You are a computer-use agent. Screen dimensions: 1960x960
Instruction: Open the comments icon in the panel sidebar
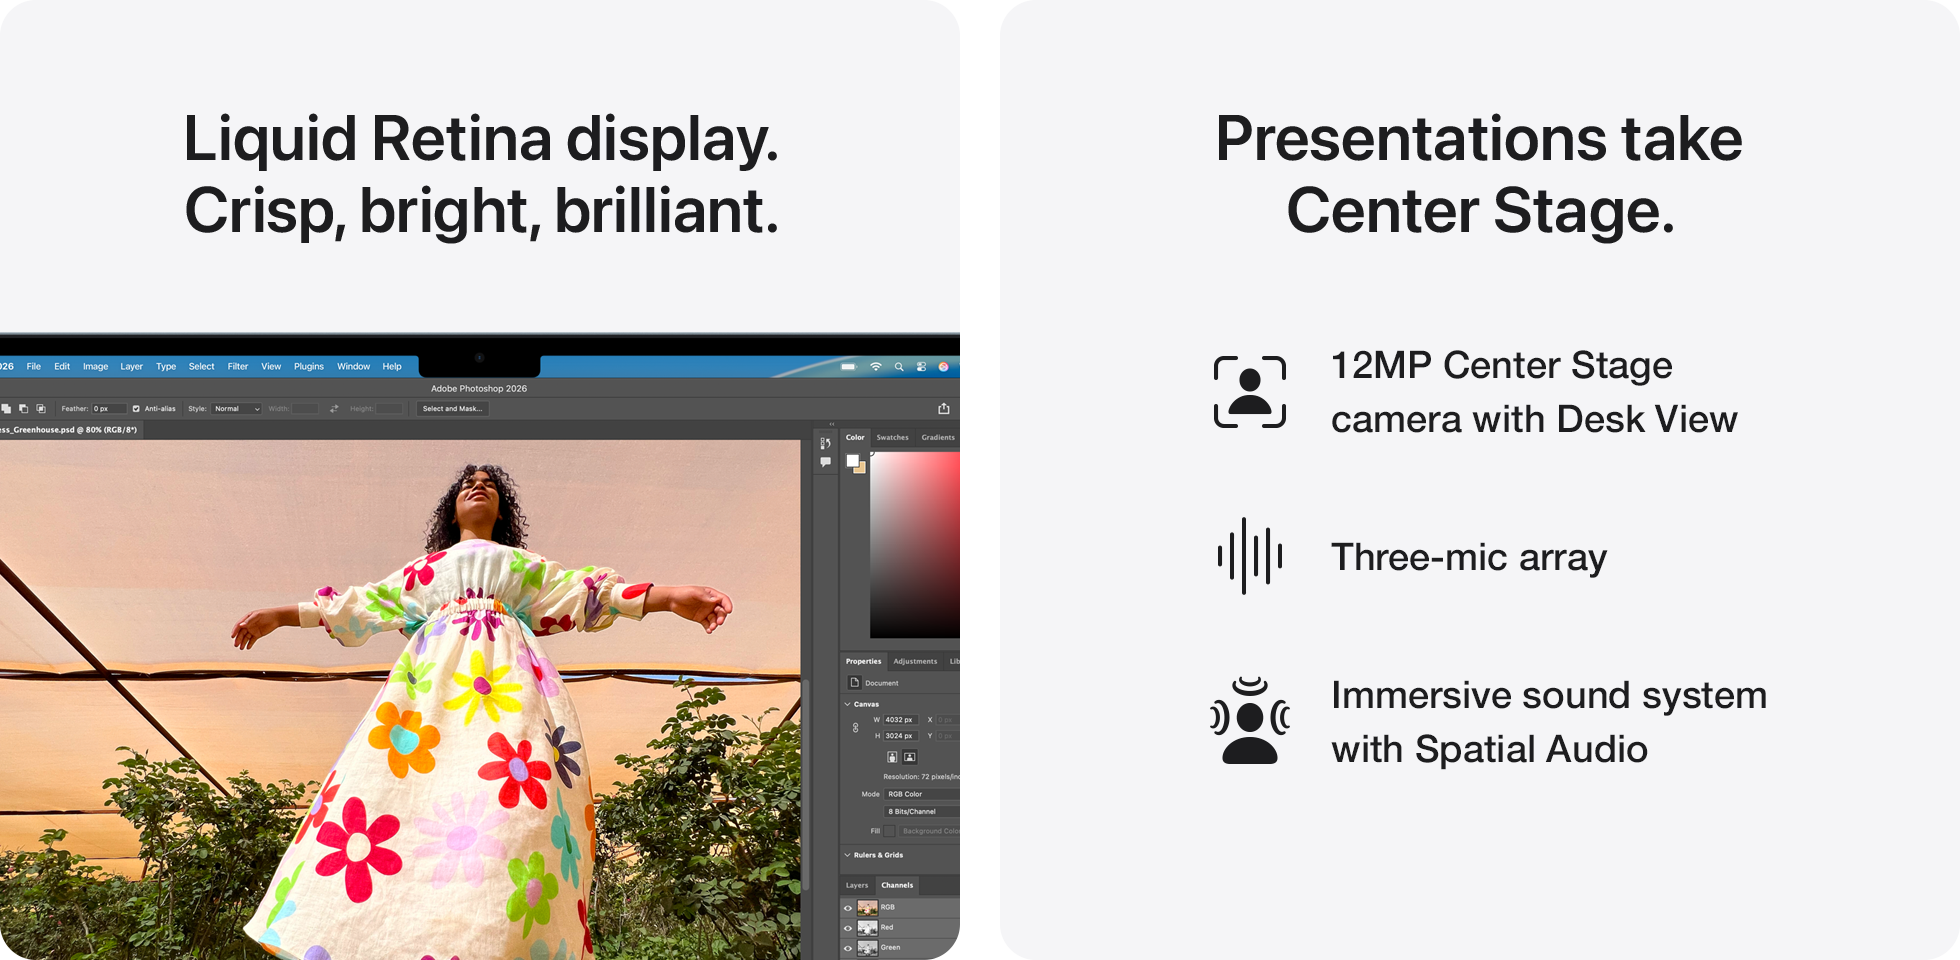[825, 461]
